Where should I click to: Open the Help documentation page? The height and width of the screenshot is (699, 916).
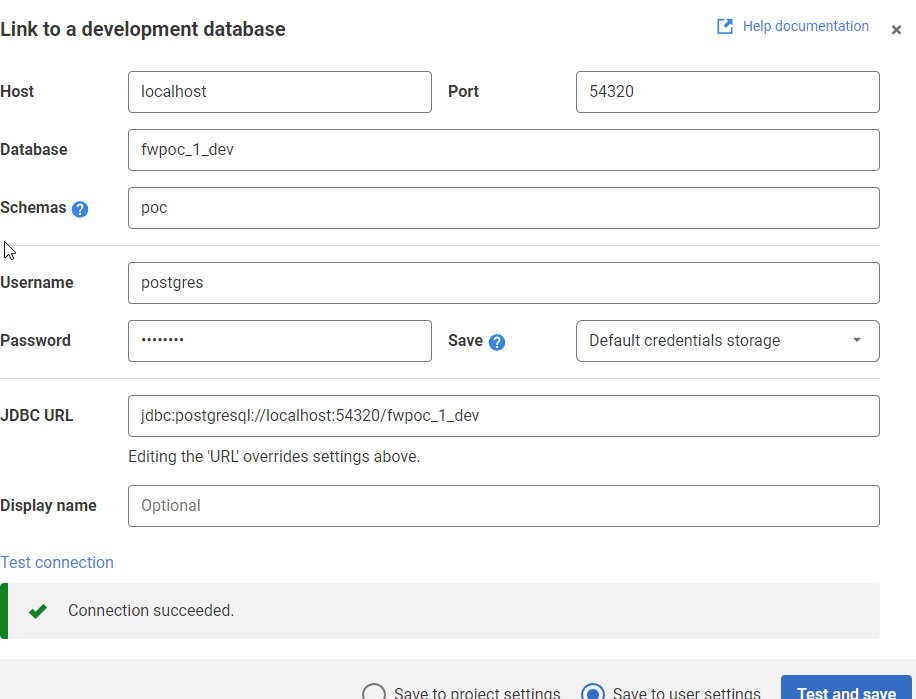805,26
